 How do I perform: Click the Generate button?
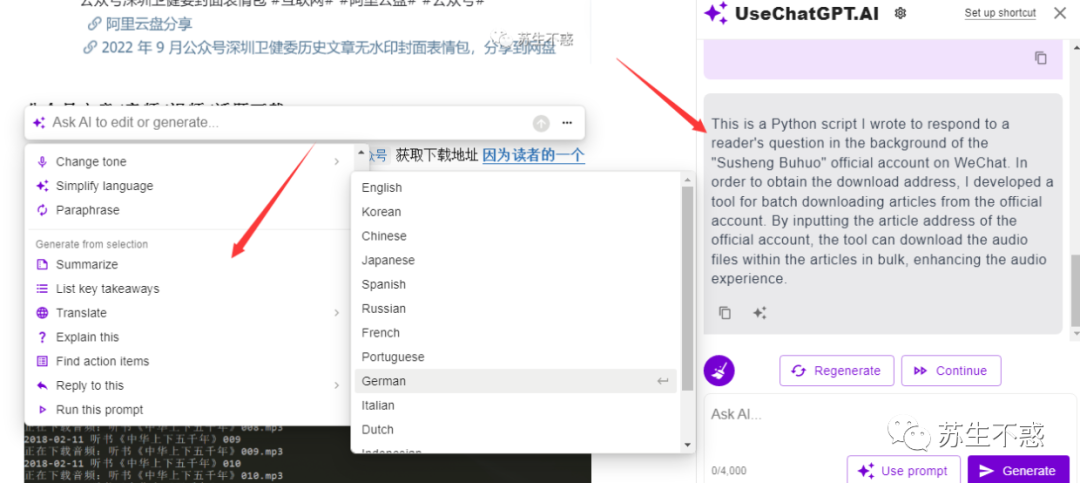[1018, 471]
